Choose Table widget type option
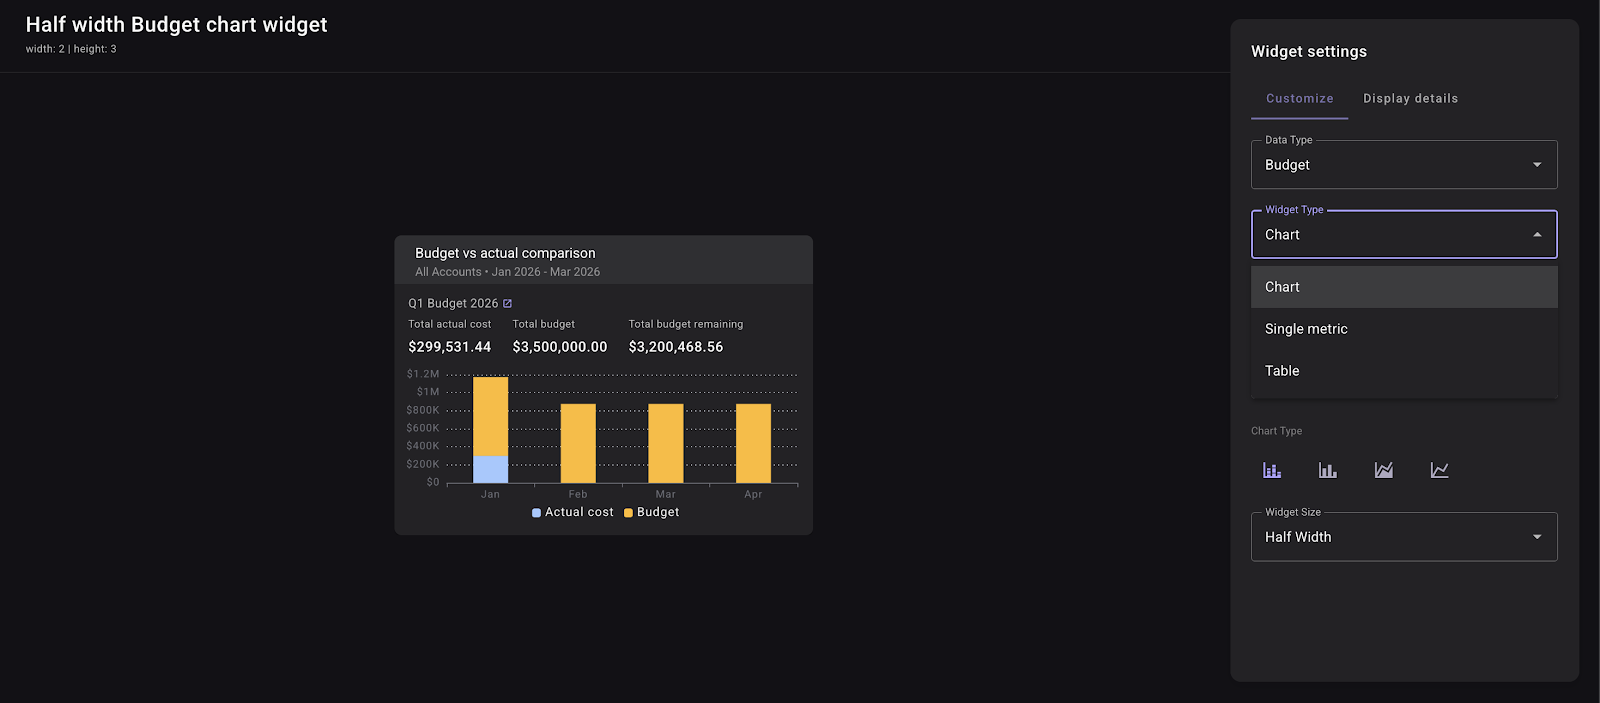This screenshot has height=703, width=1600. 1404,371
